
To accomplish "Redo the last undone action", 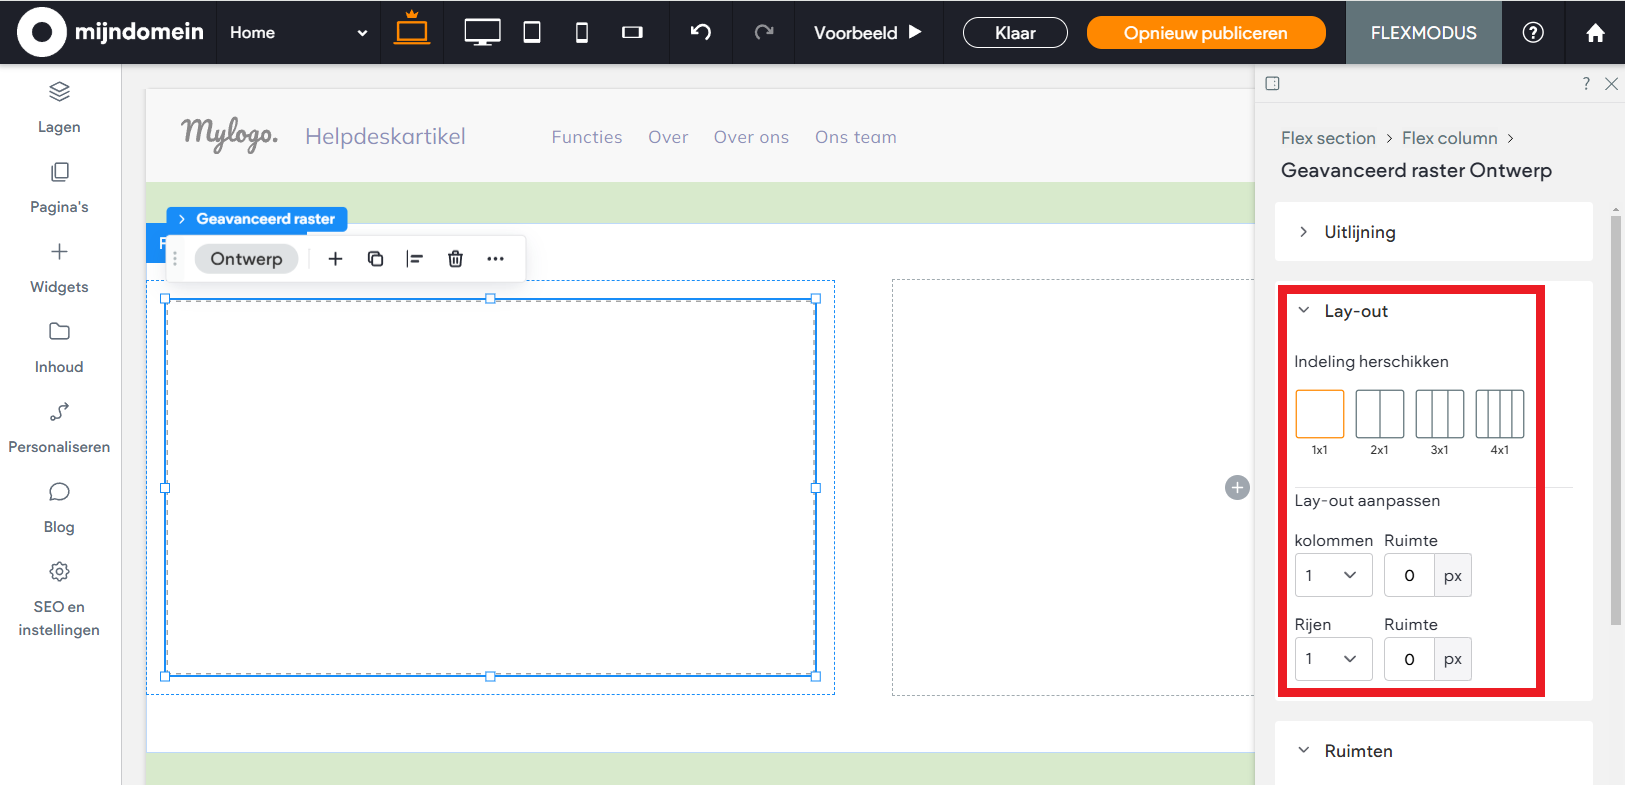I will tap(764, 32).
